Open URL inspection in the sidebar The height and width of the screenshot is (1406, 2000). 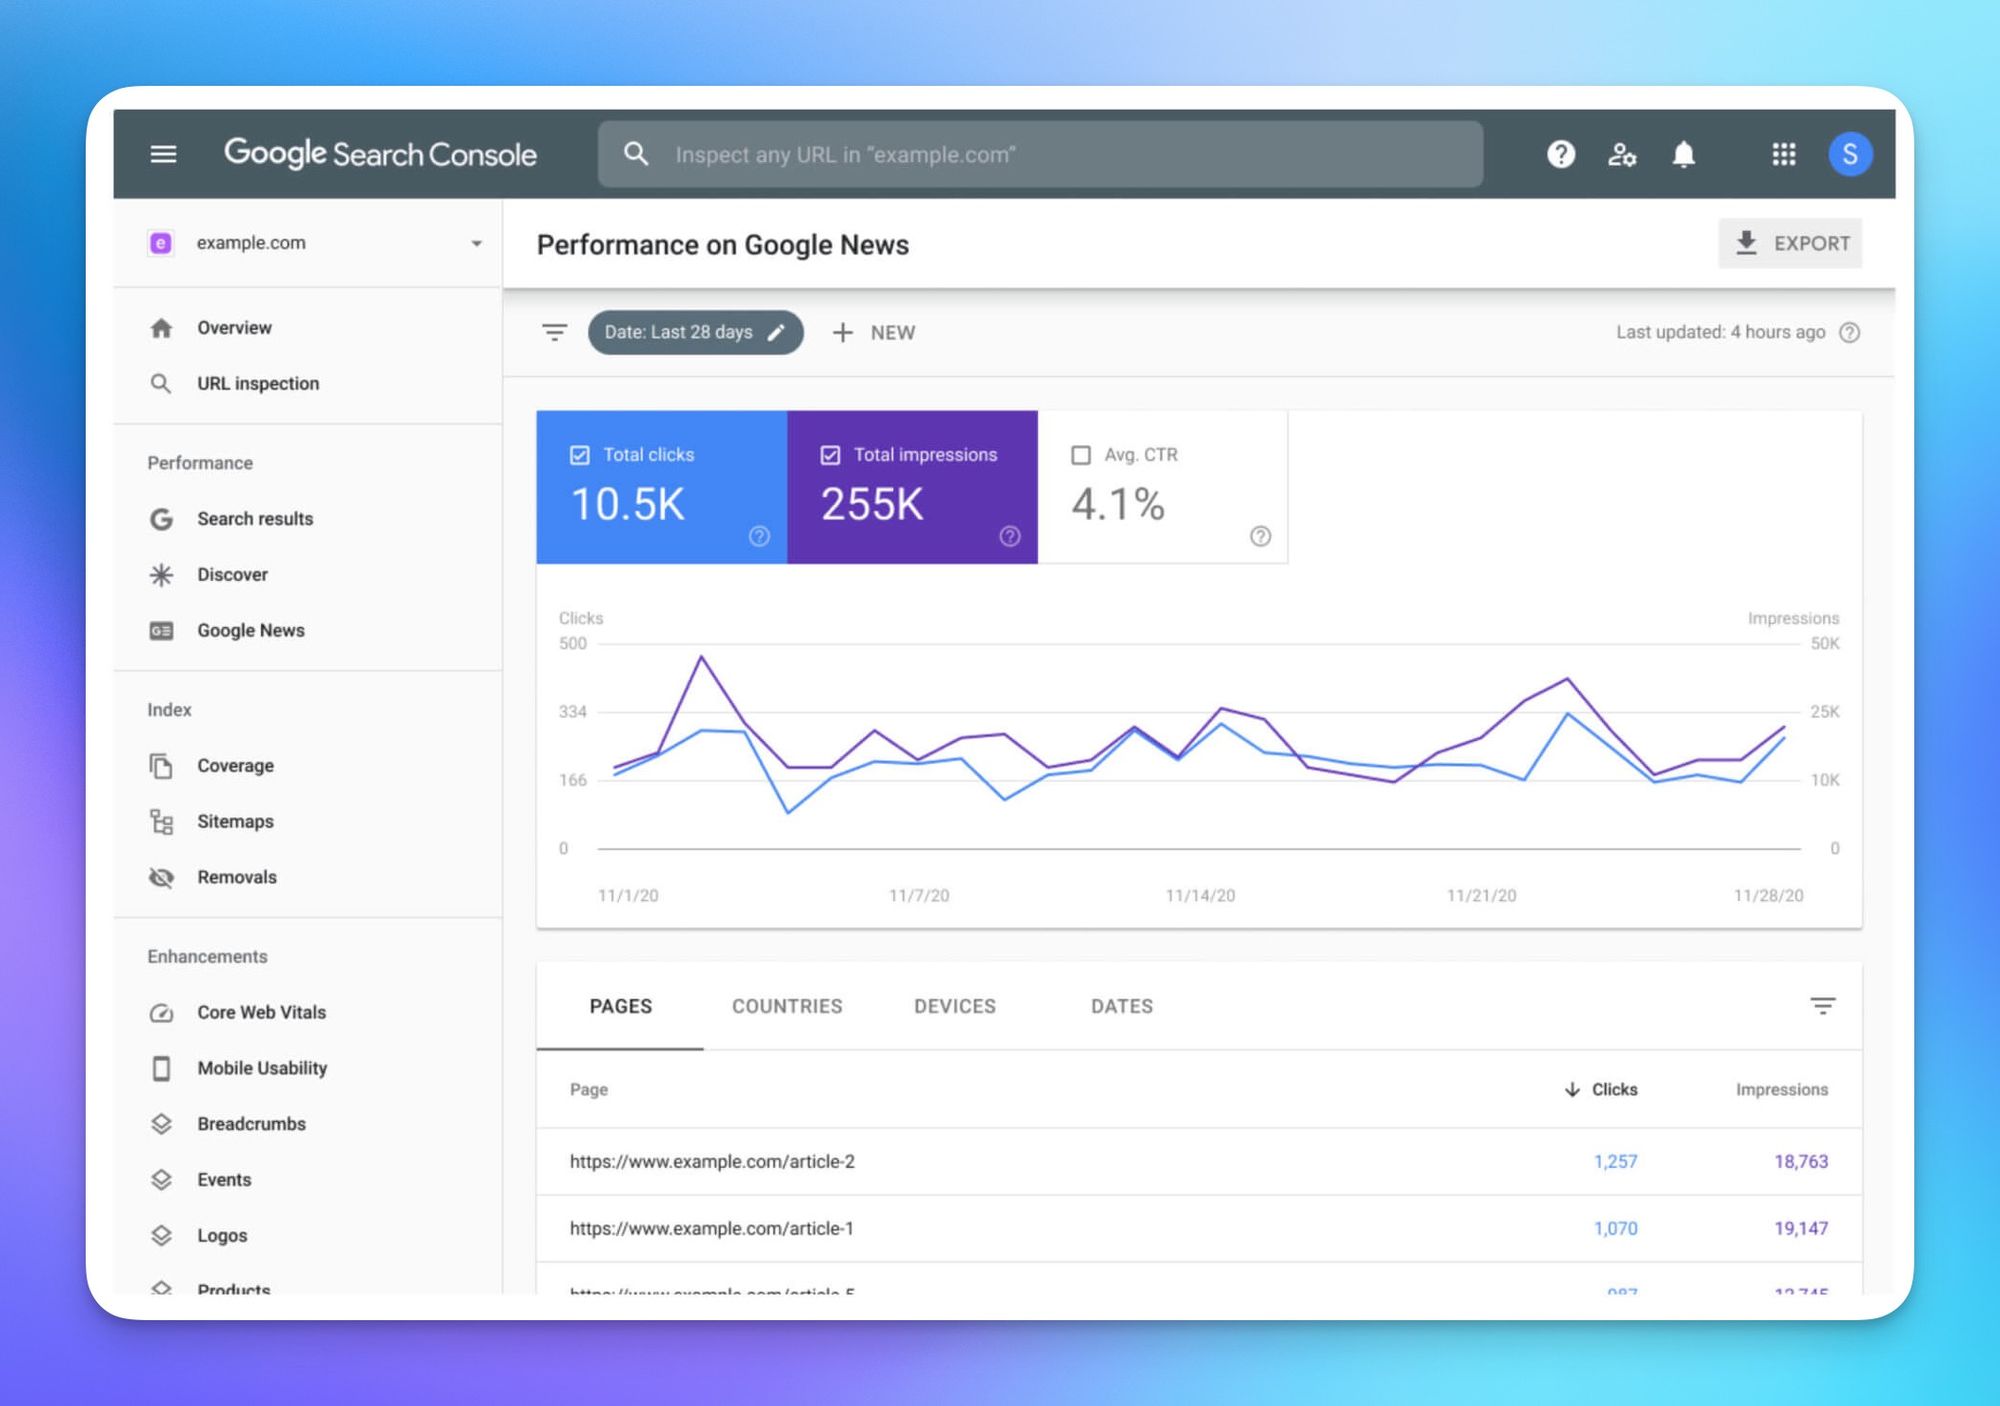(258, 384)
